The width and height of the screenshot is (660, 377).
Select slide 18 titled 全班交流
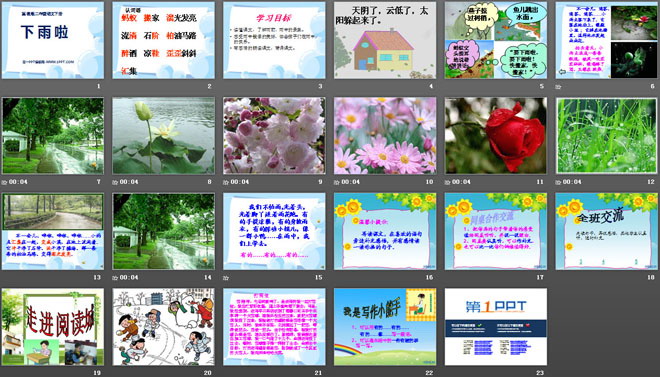point(607,231)
